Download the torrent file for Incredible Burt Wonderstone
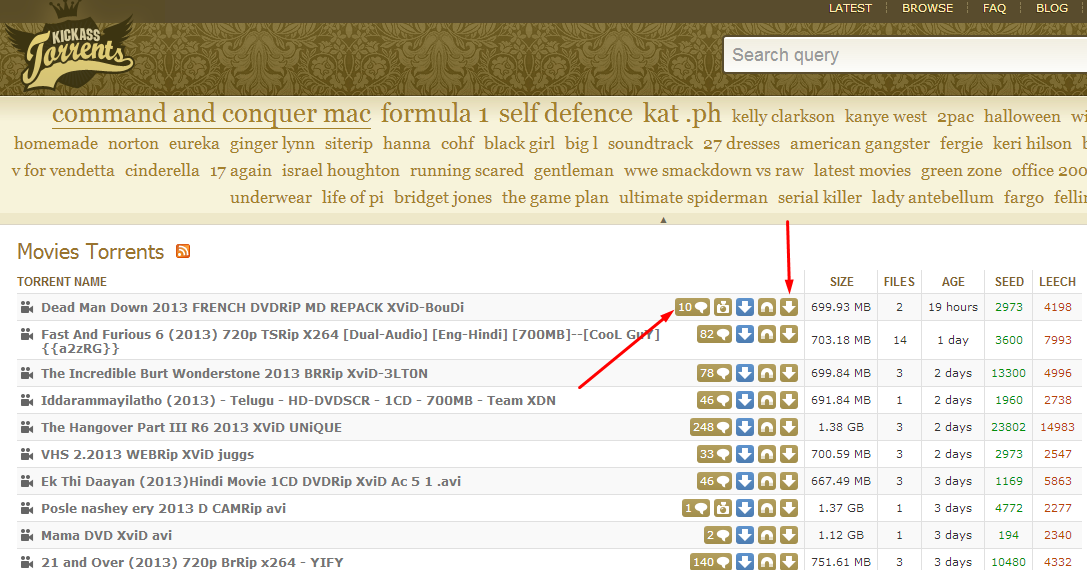 coord(789,373)
